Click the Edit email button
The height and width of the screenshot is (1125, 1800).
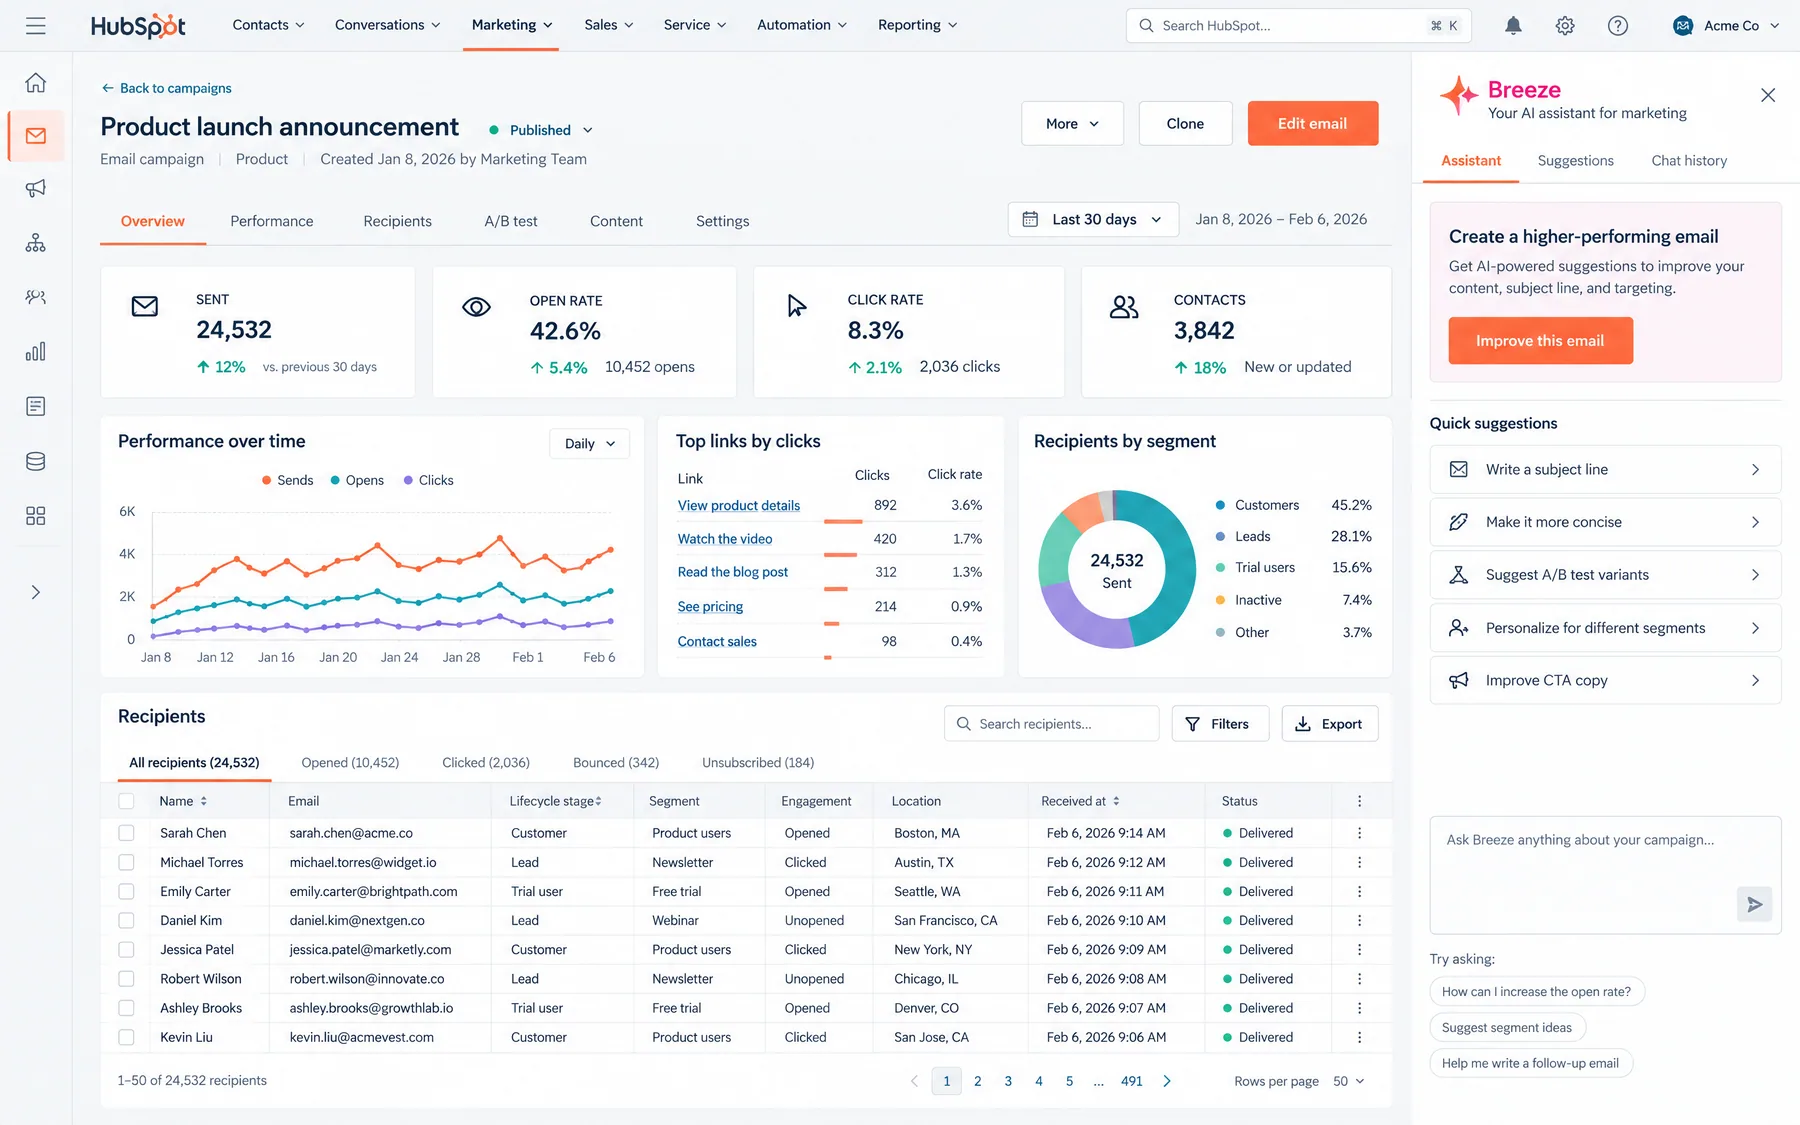point(1313,124)
